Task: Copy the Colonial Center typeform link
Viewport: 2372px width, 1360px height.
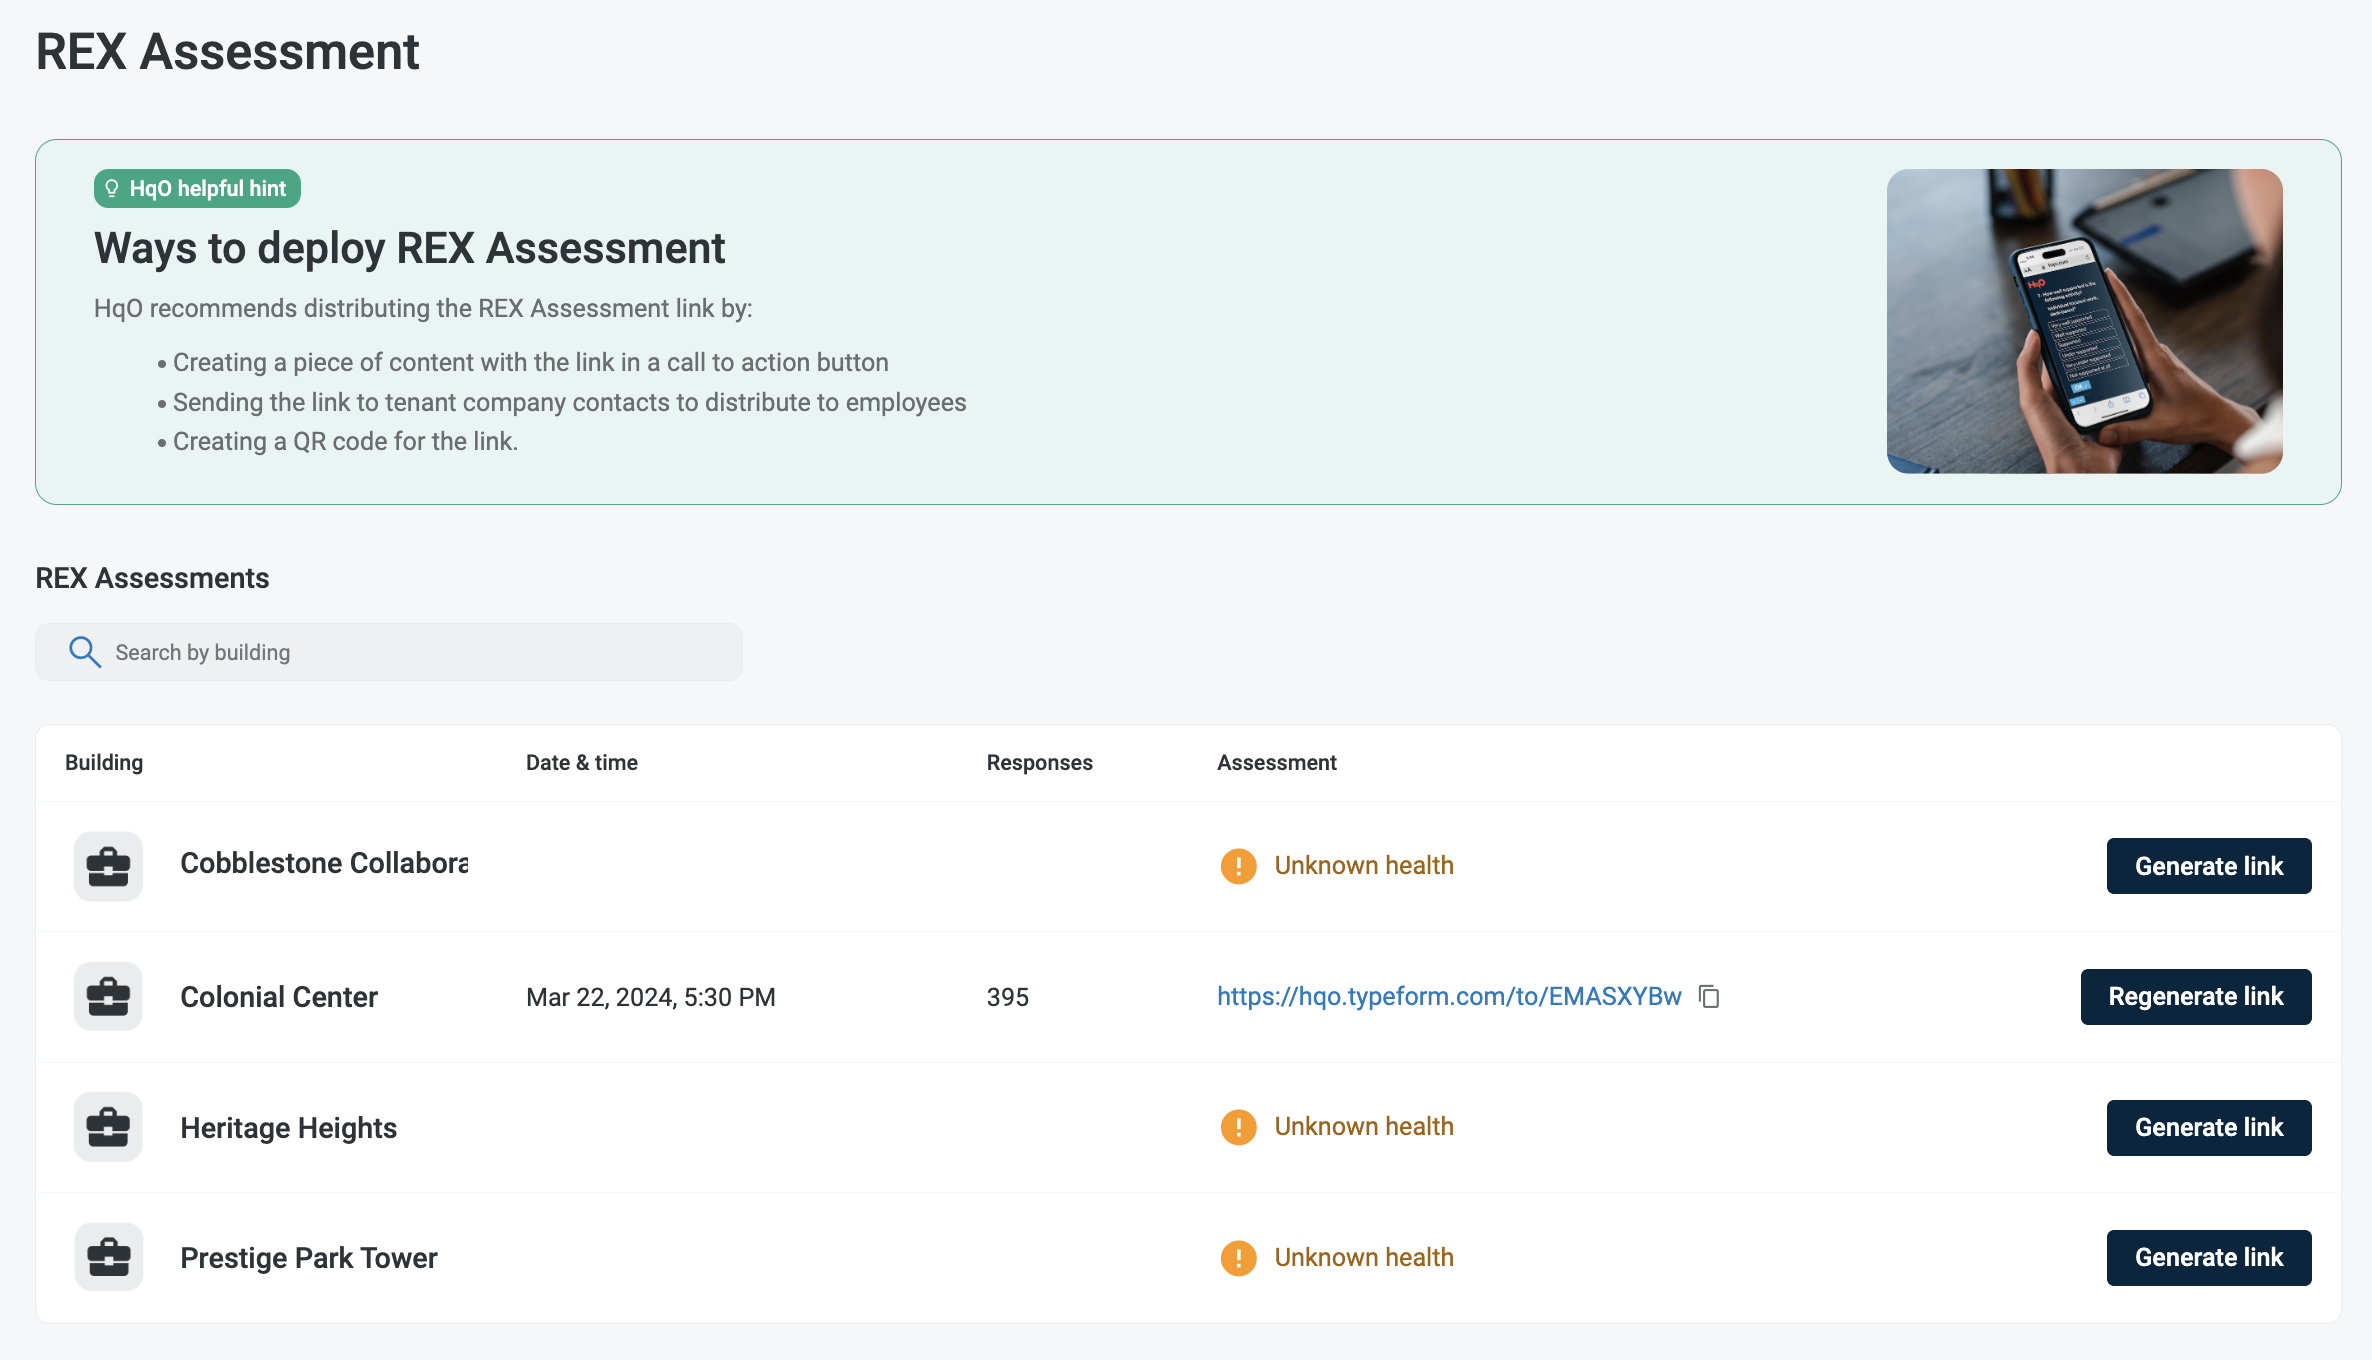Action: click(x=1709, y=997)
